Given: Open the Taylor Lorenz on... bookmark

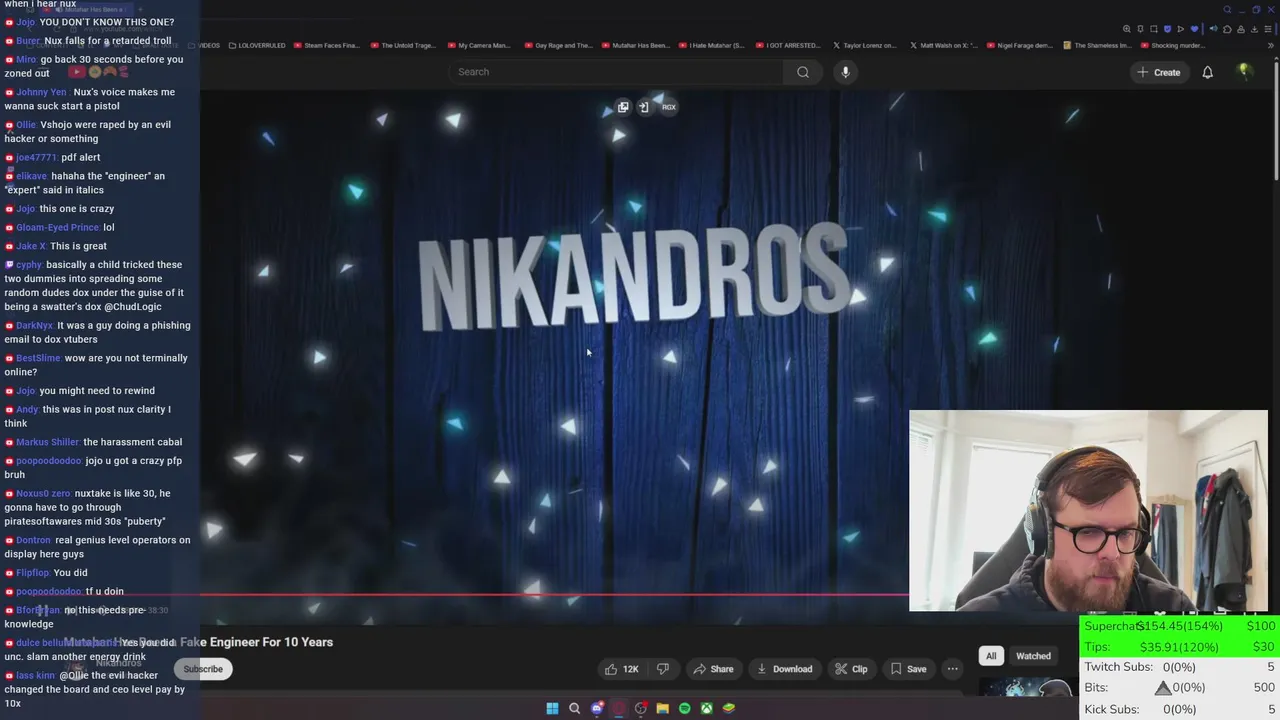Looking at the screenshot, I should pos(864,46).
